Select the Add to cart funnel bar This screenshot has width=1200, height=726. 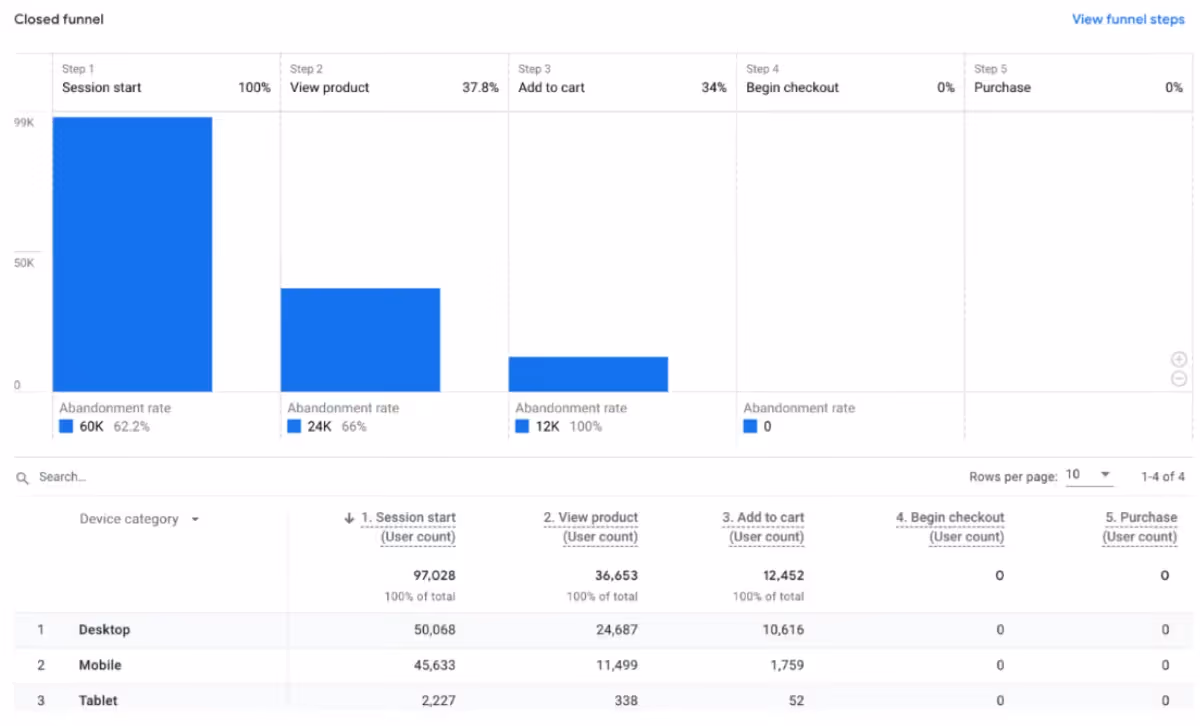point(588,374)
